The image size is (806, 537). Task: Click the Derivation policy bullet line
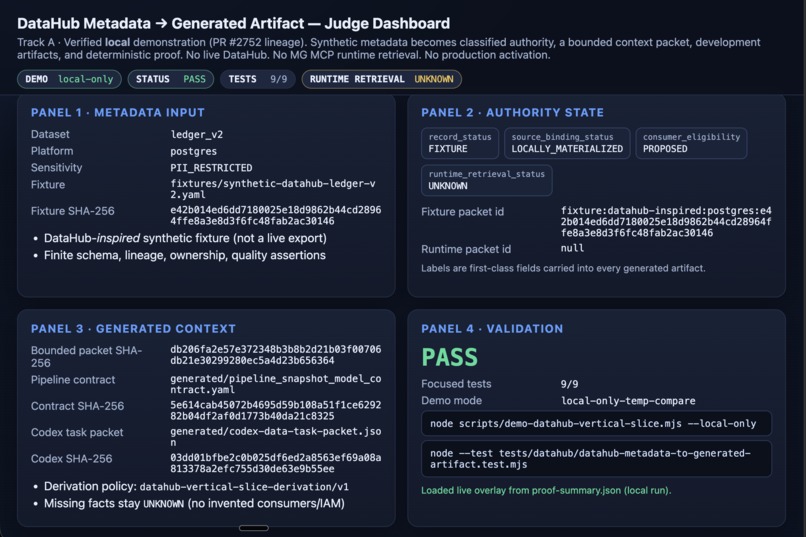pos(196,487)
